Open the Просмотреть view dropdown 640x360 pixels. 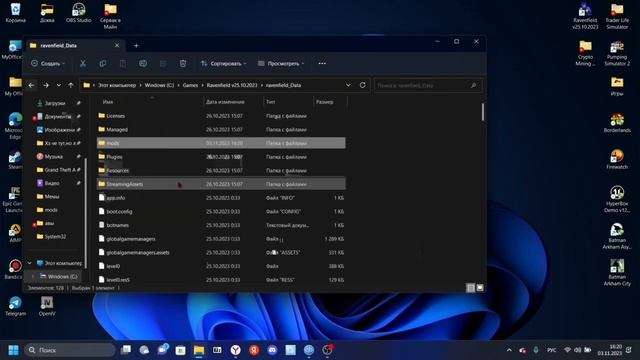281,63
